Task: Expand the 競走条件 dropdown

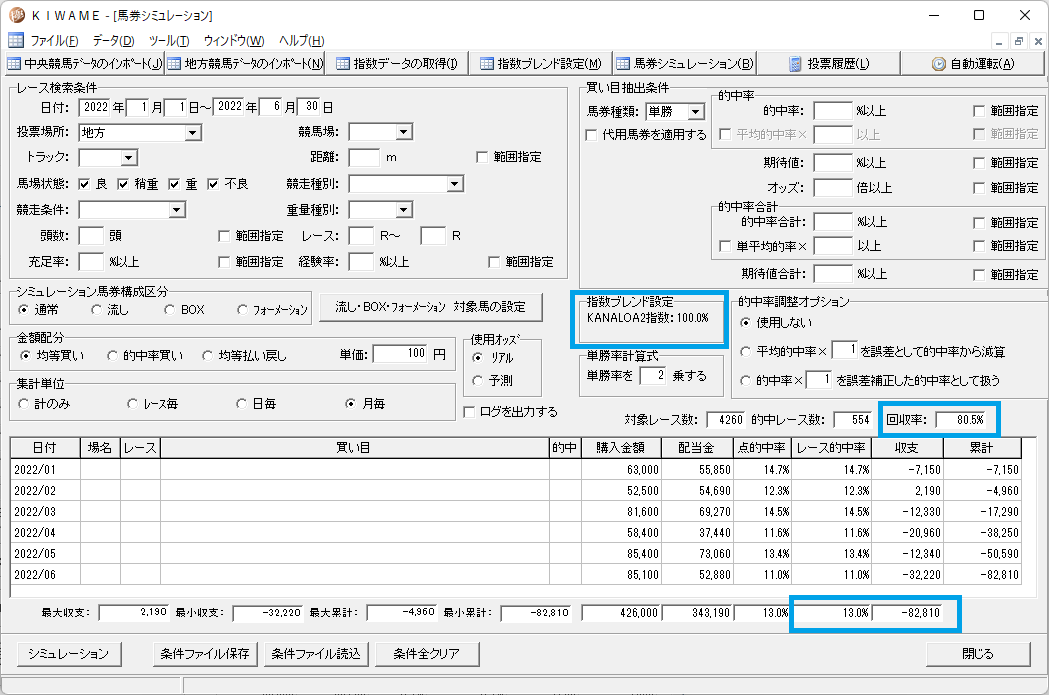Action: (177, 210)
